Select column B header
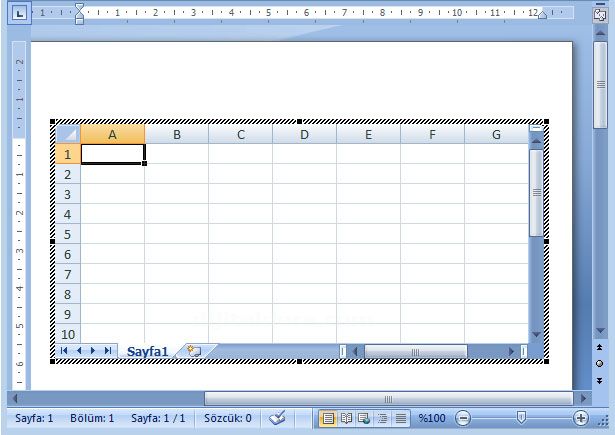This screenshot has height=435, width=615. 176,134
